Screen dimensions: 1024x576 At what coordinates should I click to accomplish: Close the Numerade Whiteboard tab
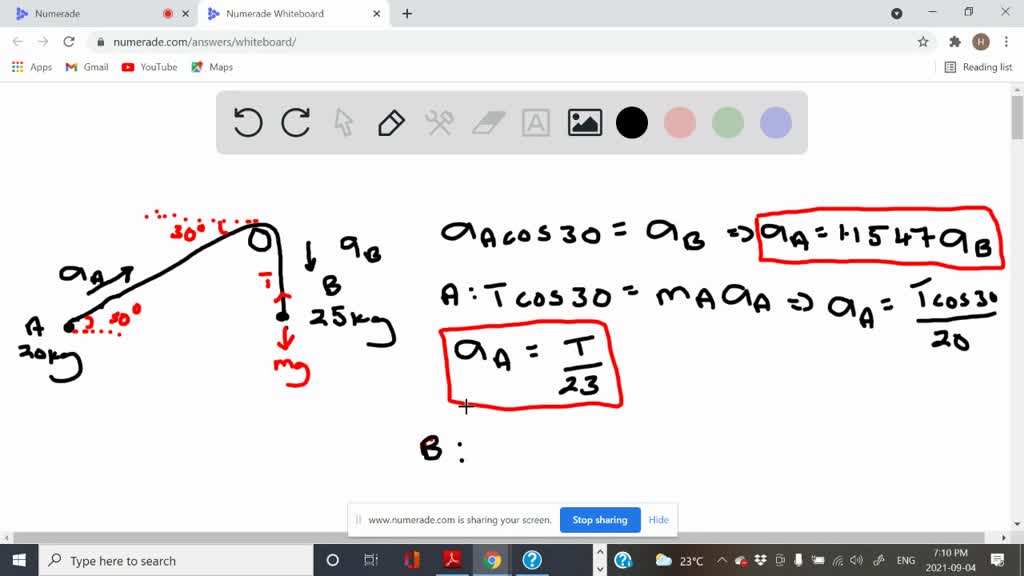[x=377, y=14]
